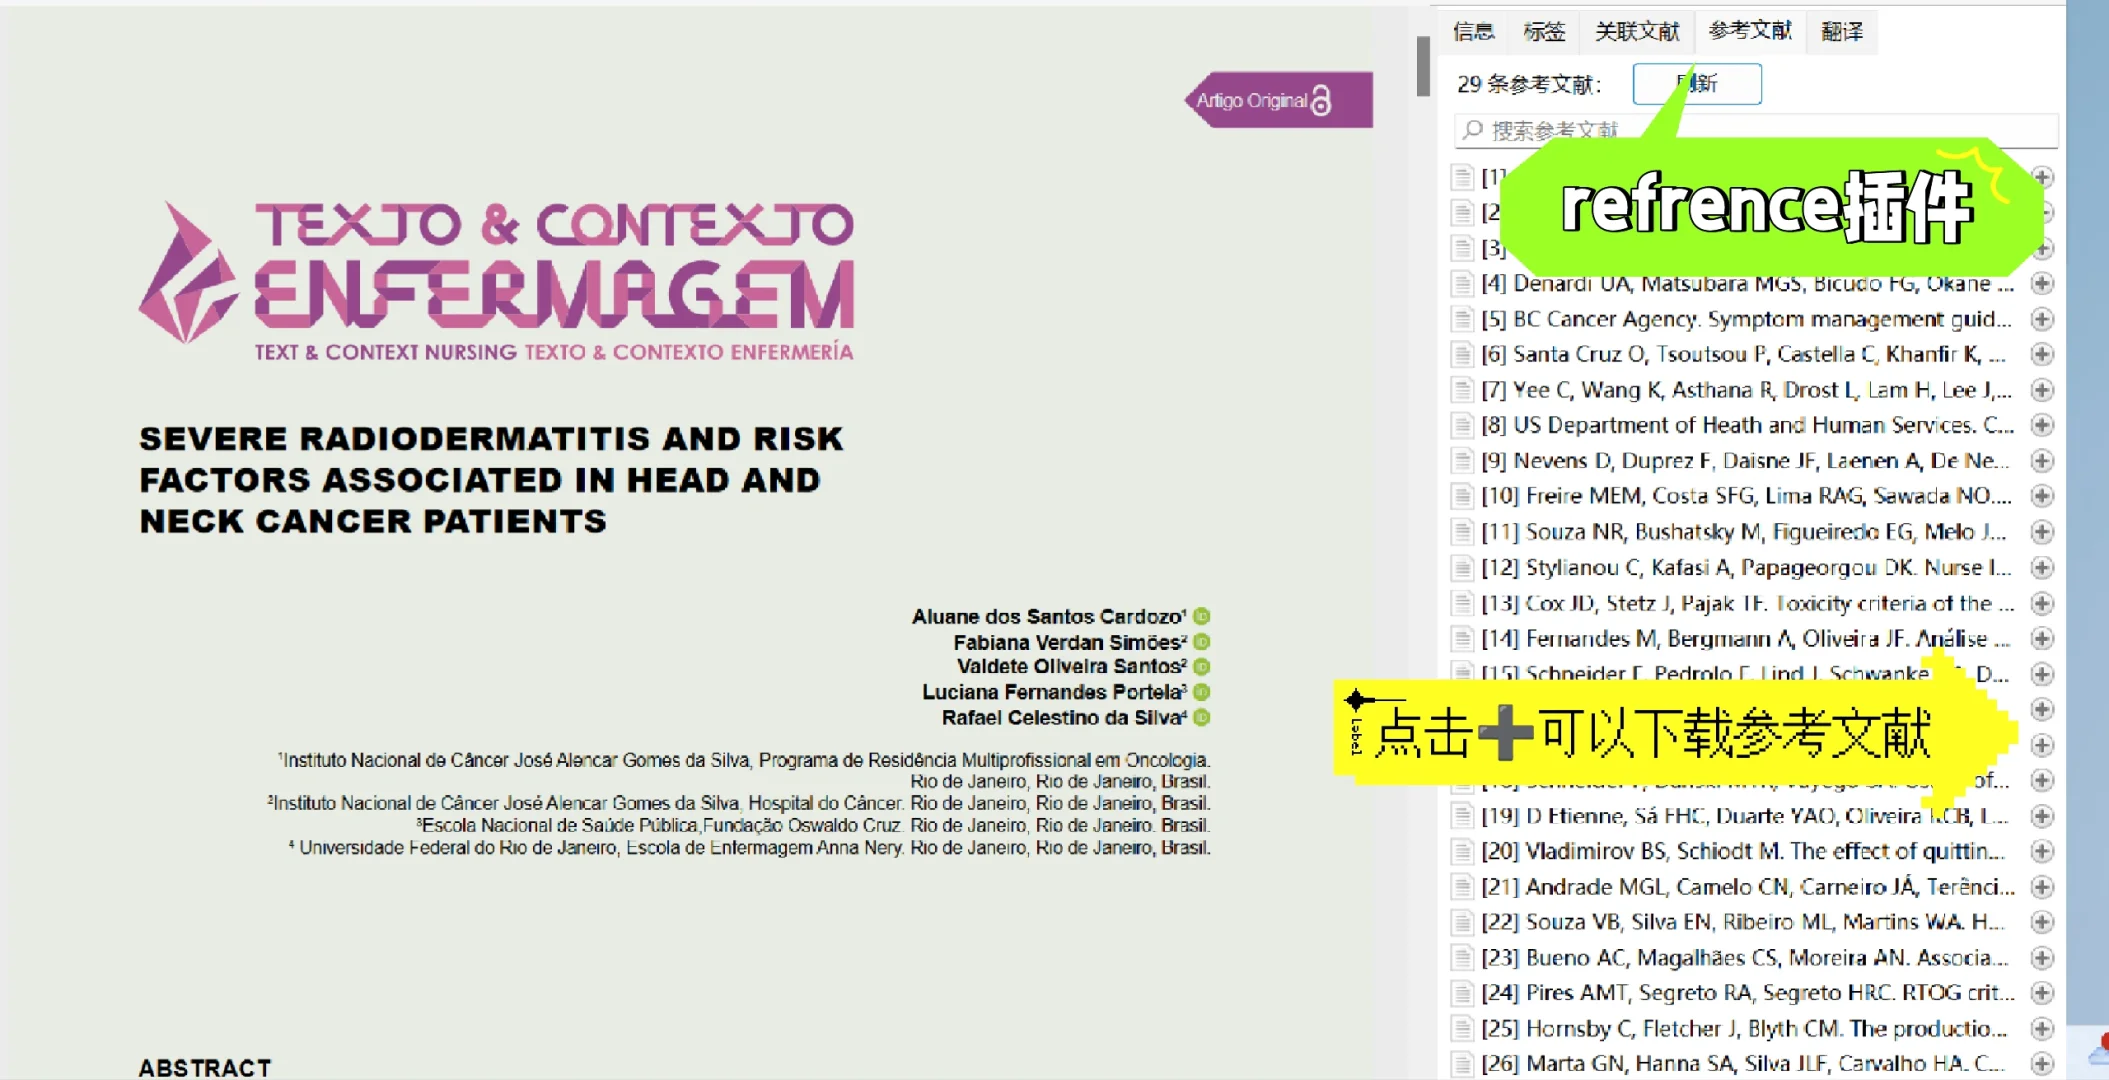The height and width of the screenshot is (1080, 2109).
Task: Click the PDF vertical scrollbar thumb
Action: (1423, 66)
